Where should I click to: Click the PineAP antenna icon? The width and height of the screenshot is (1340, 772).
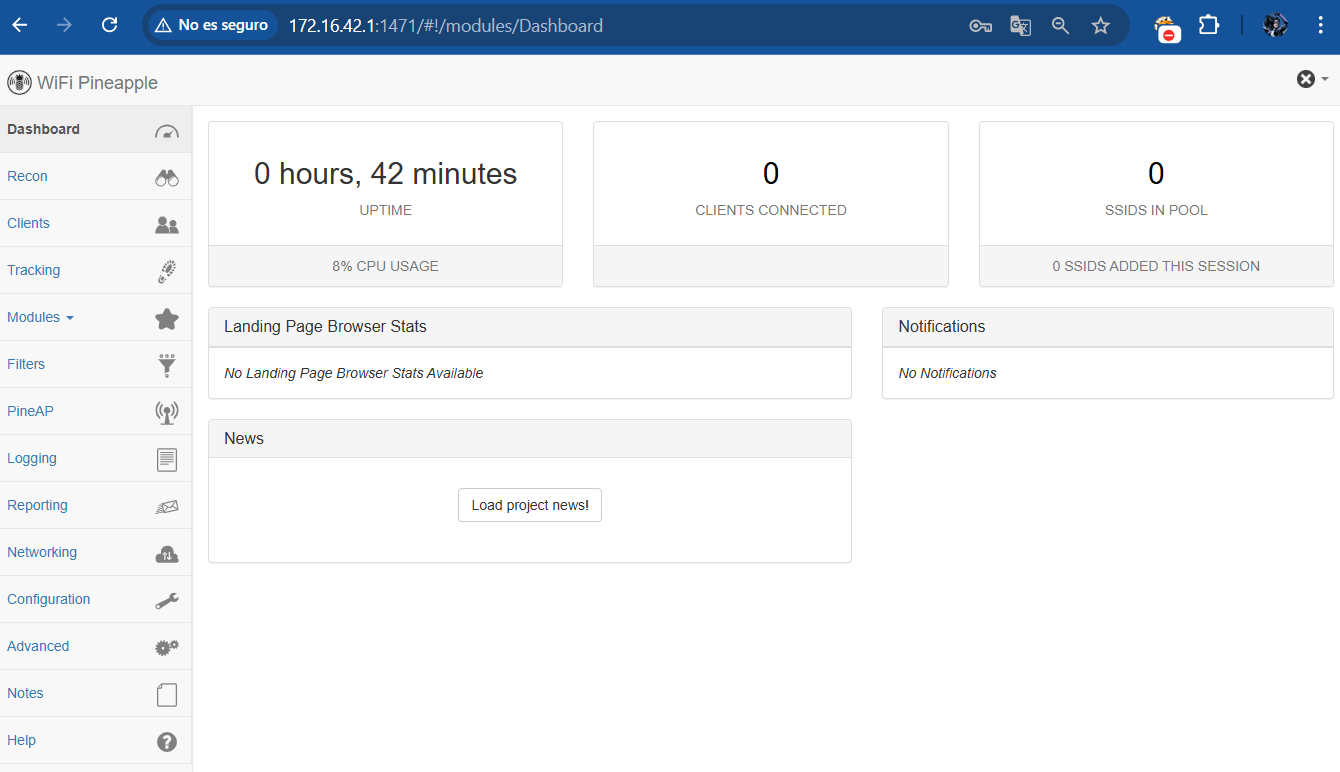click(x=167, y=412)
